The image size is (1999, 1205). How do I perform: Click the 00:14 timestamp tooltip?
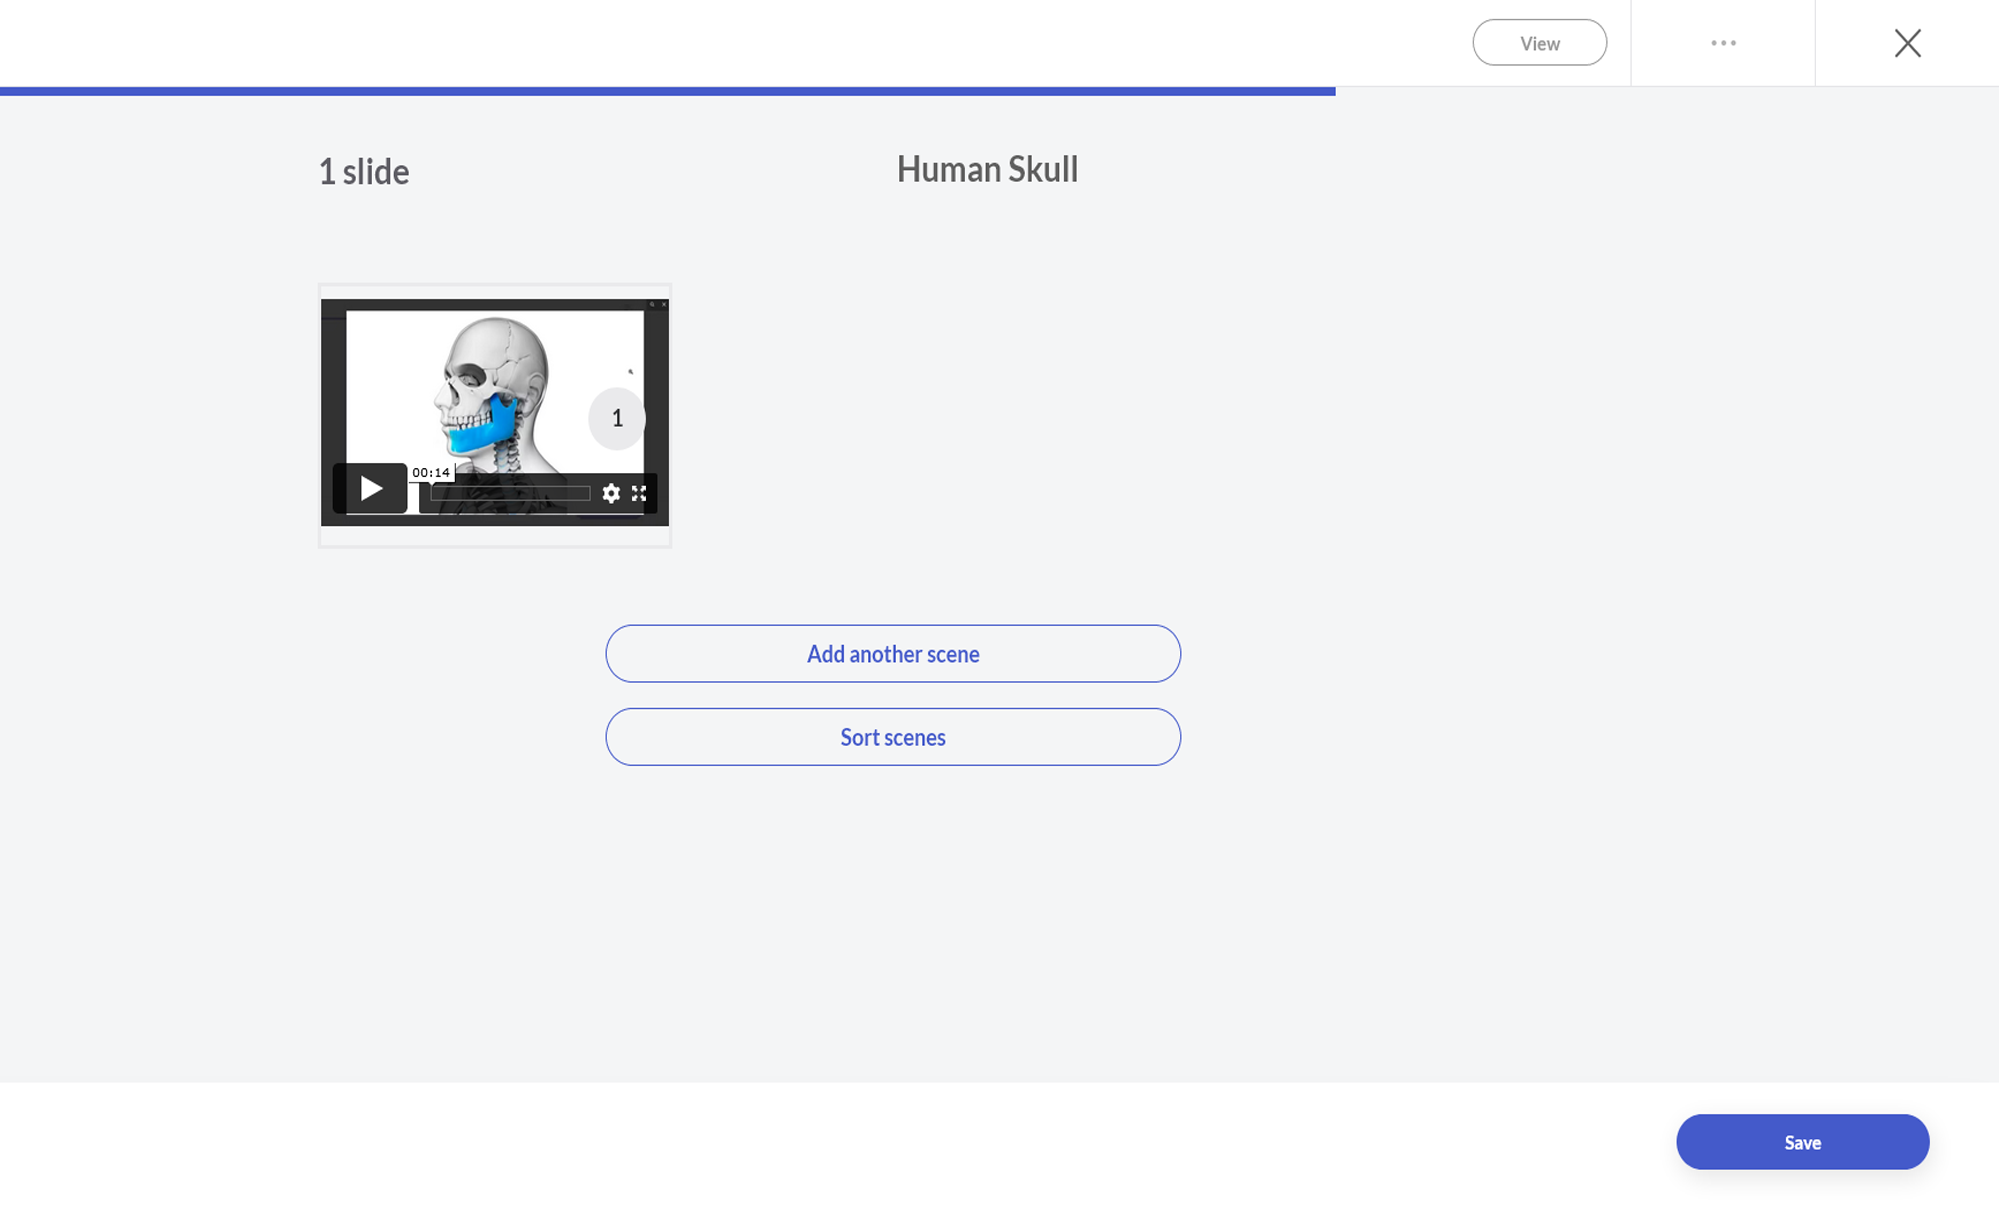431,472
